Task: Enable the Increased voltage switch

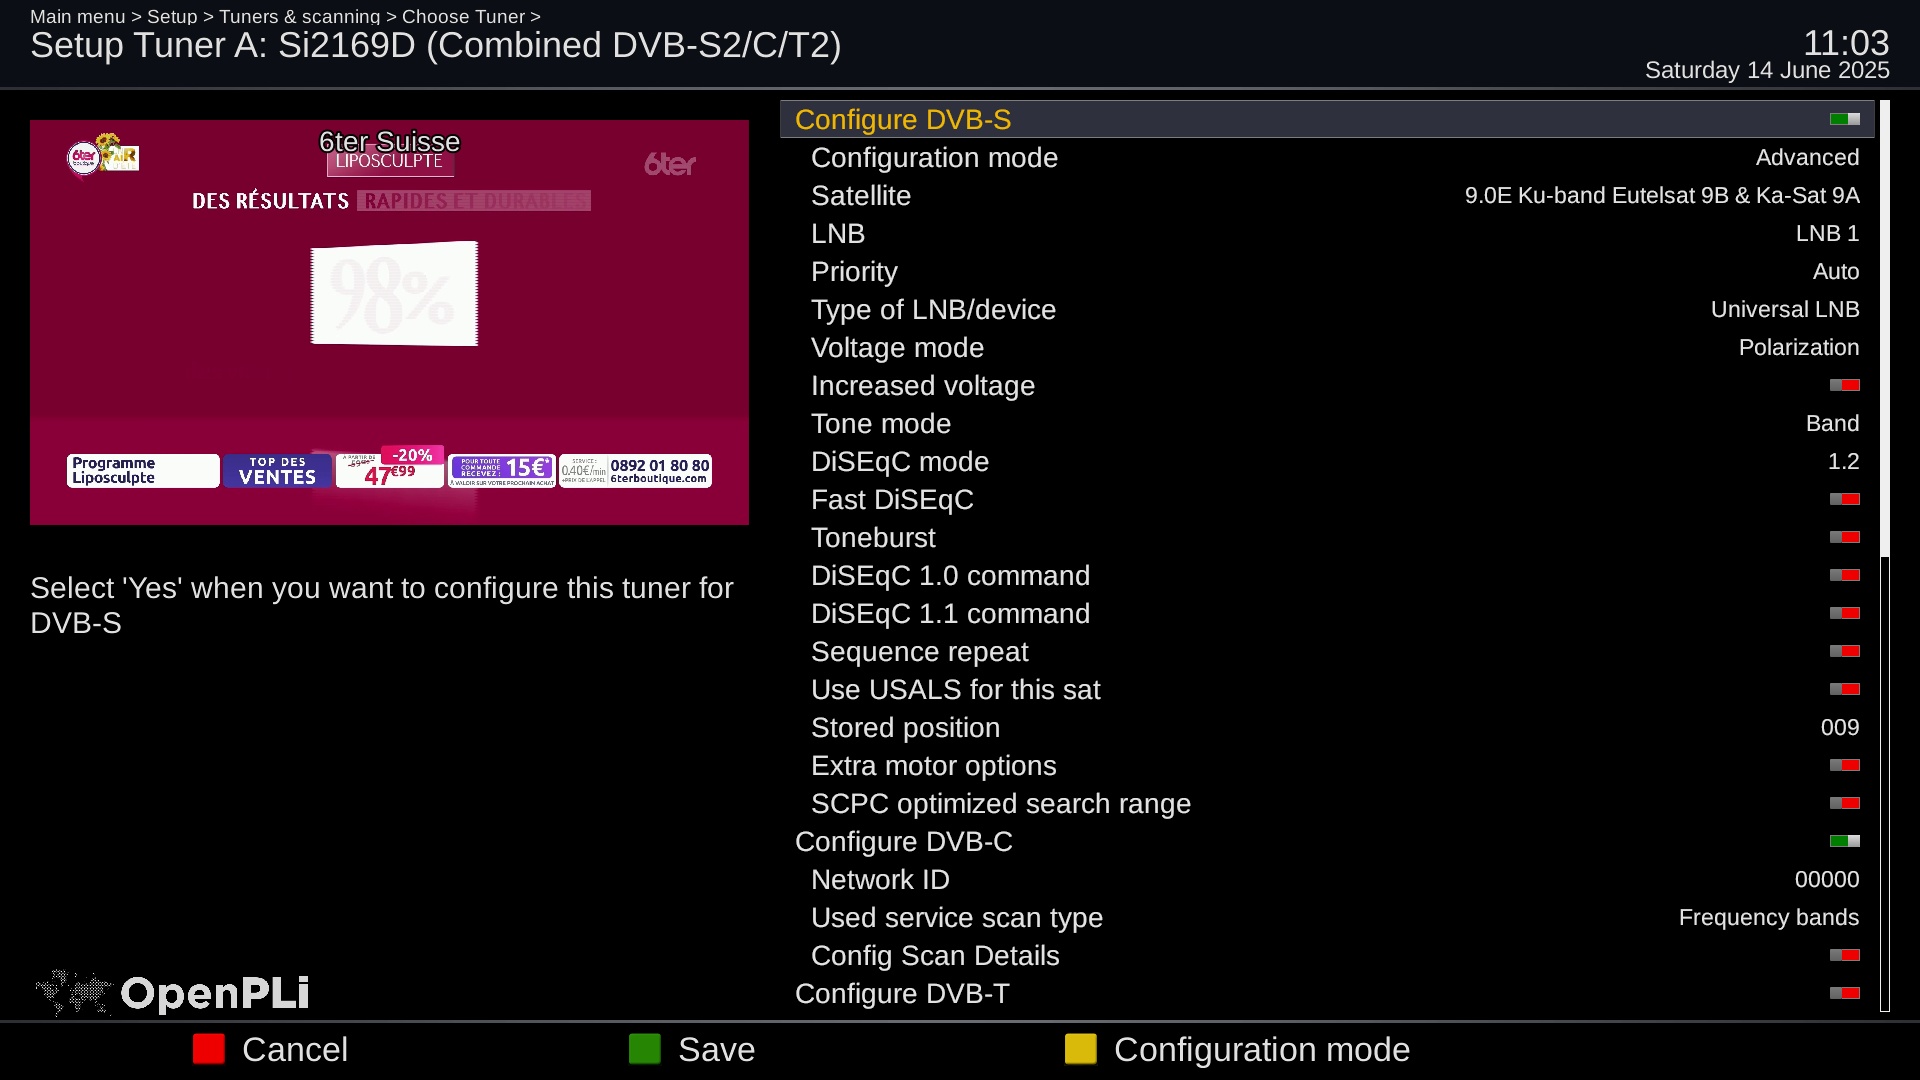Action: (x=1844, y=385)
